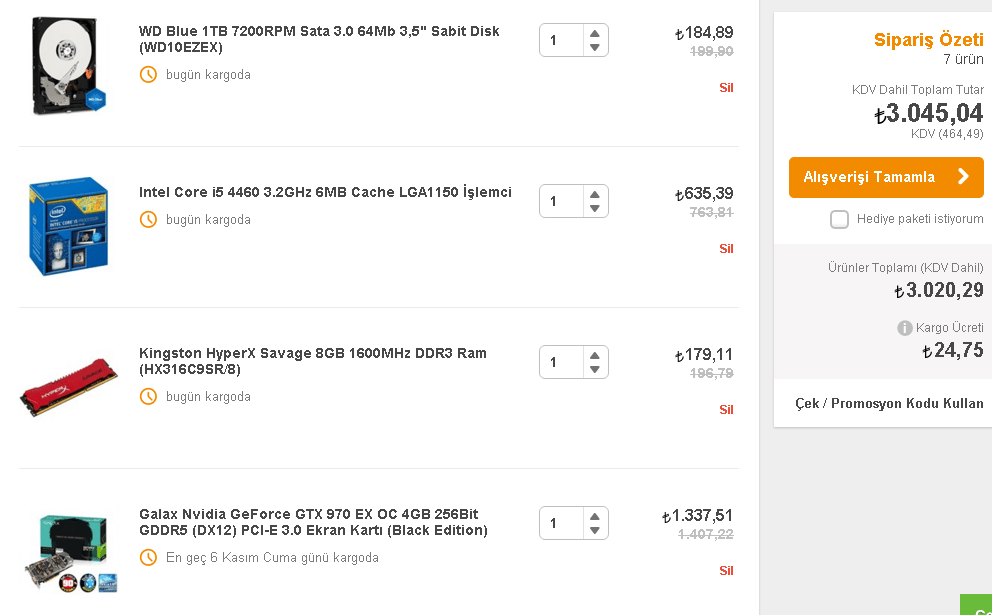
Task: Click Alışverişi Tamamla checkout button
Action: pos(886,177)
